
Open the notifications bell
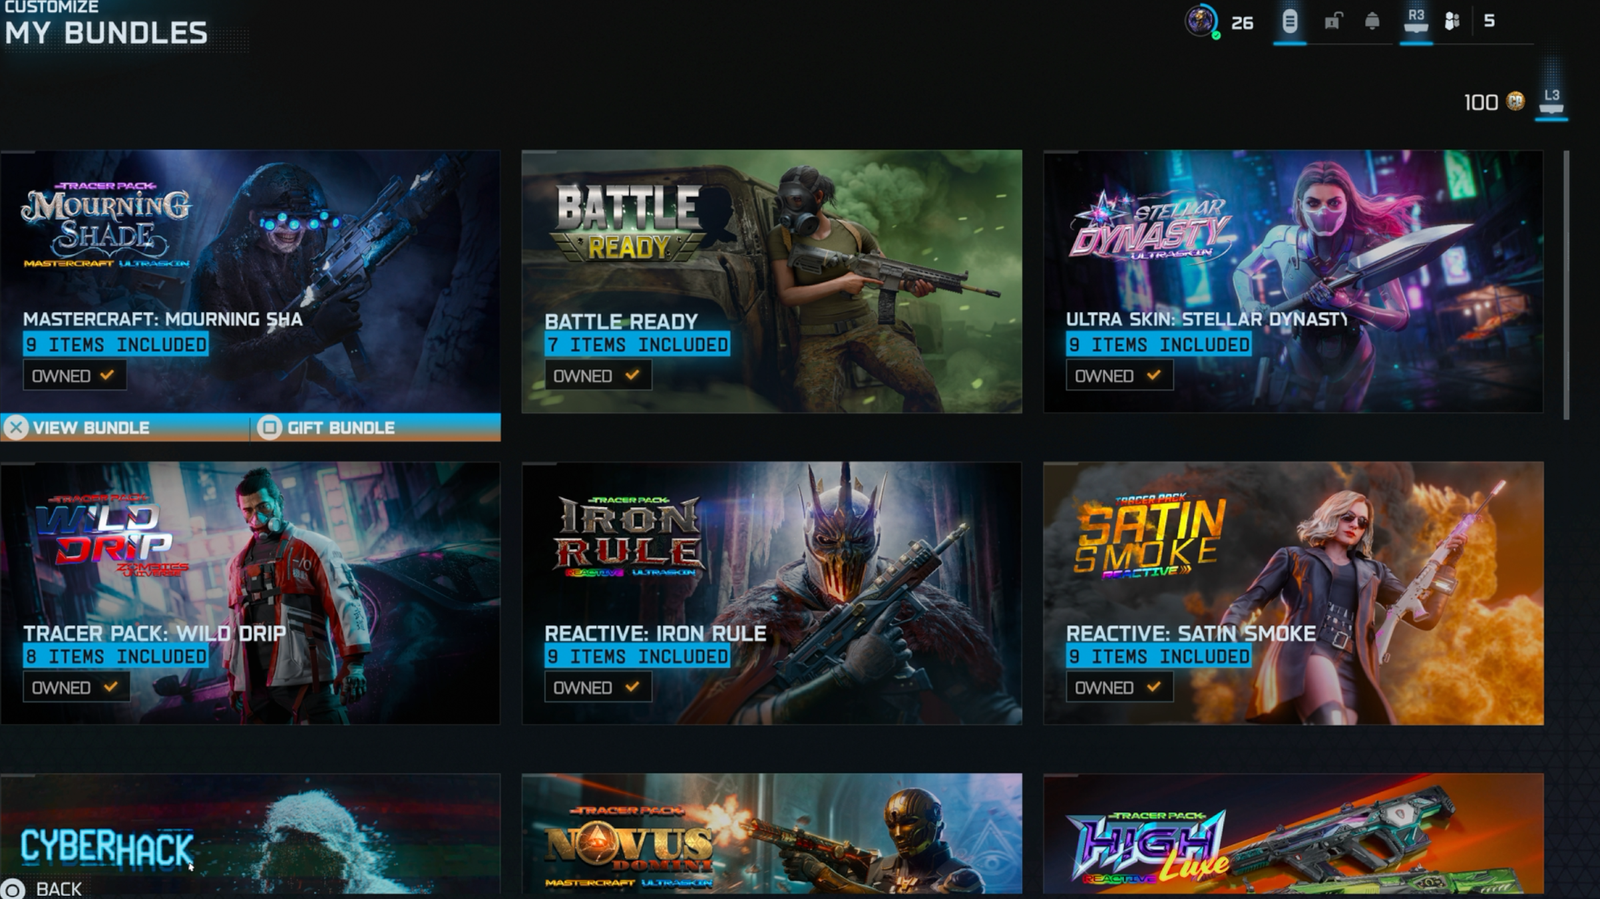tap(1373, 21)
